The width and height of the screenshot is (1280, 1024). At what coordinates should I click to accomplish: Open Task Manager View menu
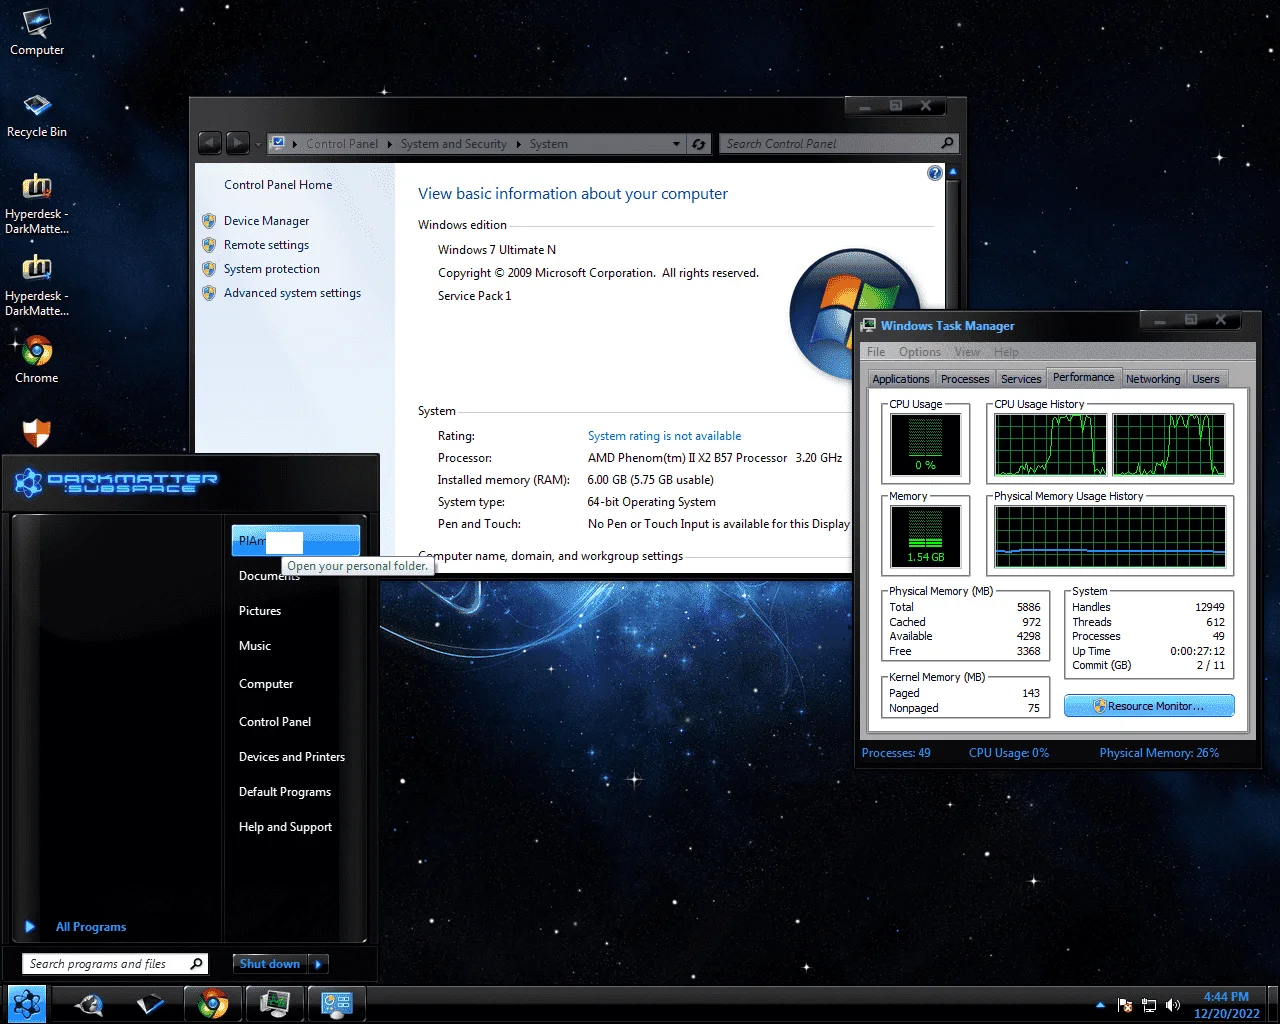point(967,352)
